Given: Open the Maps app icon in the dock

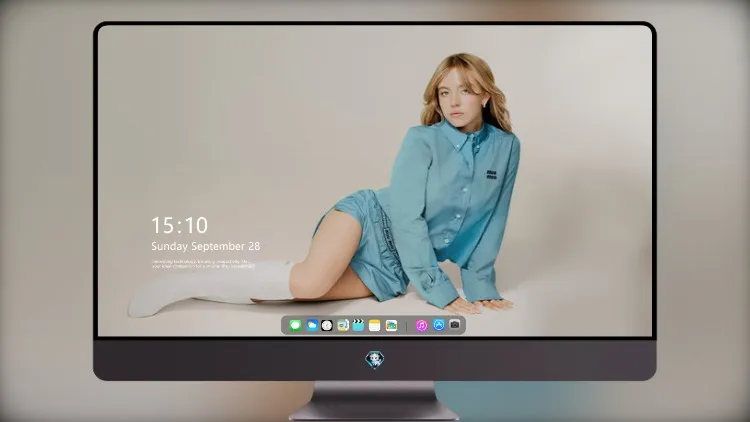Looking at the screenshot, I should (x=343, y=325).
